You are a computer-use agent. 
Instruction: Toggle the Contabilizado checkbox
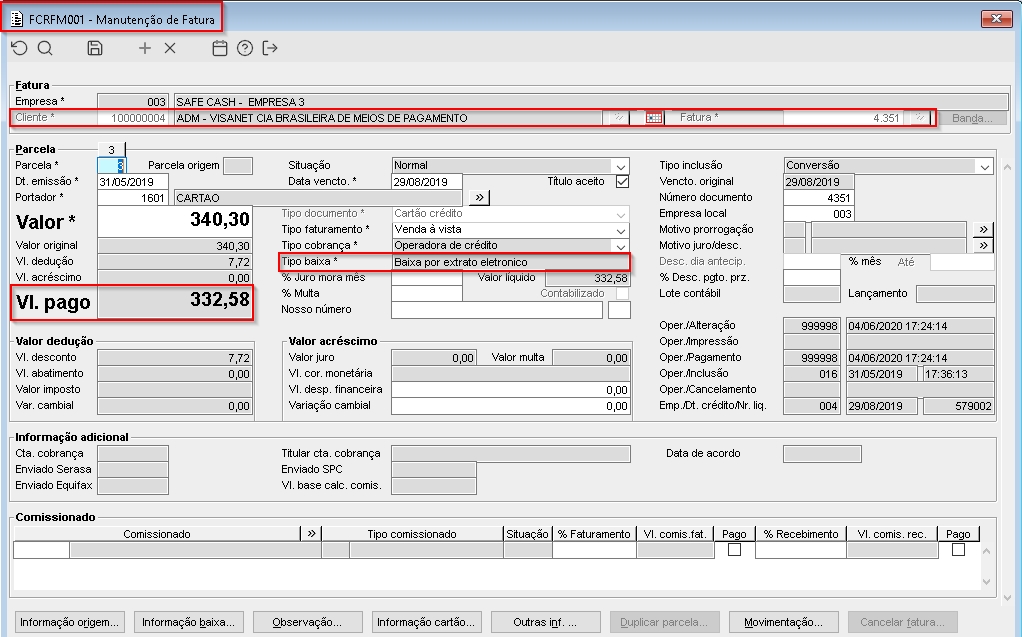tap(622, 293)
